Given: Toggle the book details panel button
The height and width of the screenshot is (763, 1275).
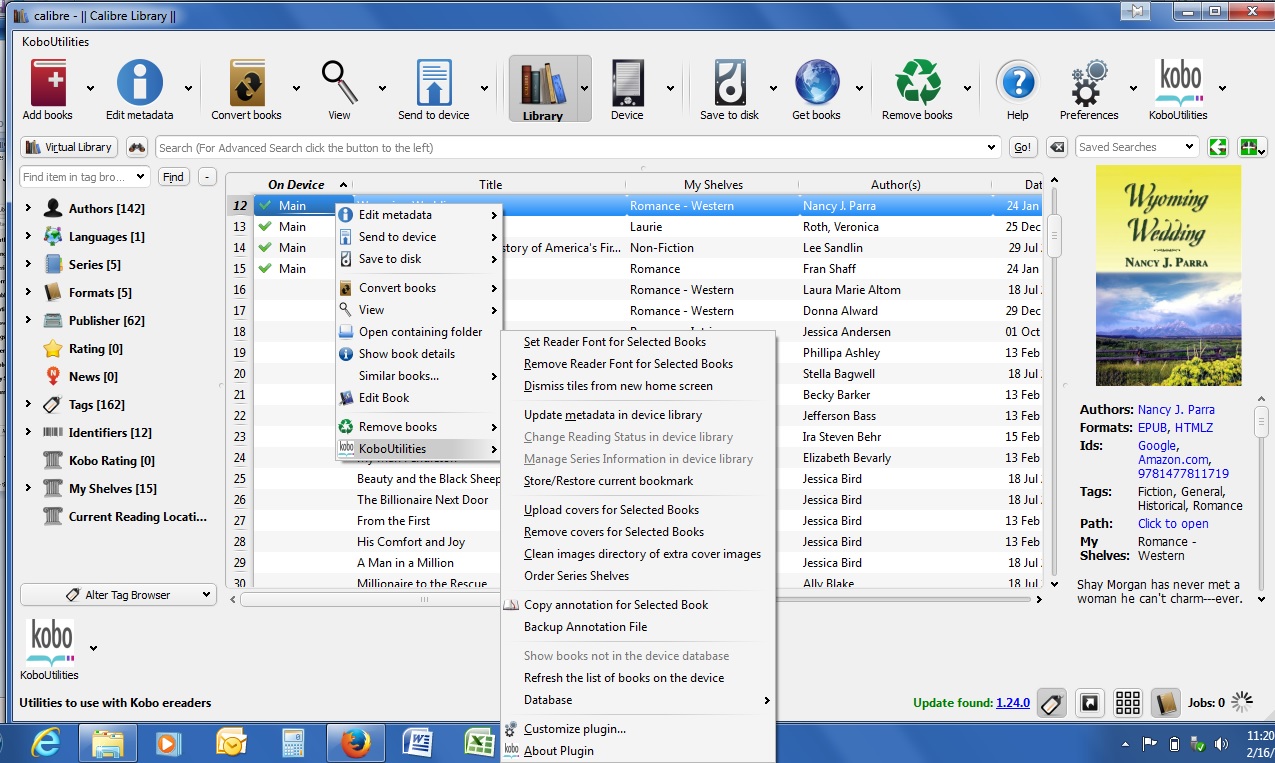Looking at the screenshot, I should (x=1165, y=703).
